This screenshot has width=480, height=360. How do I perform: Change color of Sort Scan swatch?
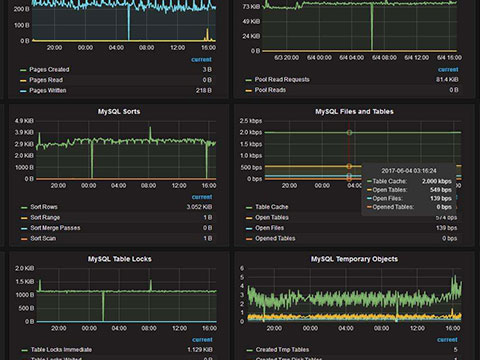point(24,239)
